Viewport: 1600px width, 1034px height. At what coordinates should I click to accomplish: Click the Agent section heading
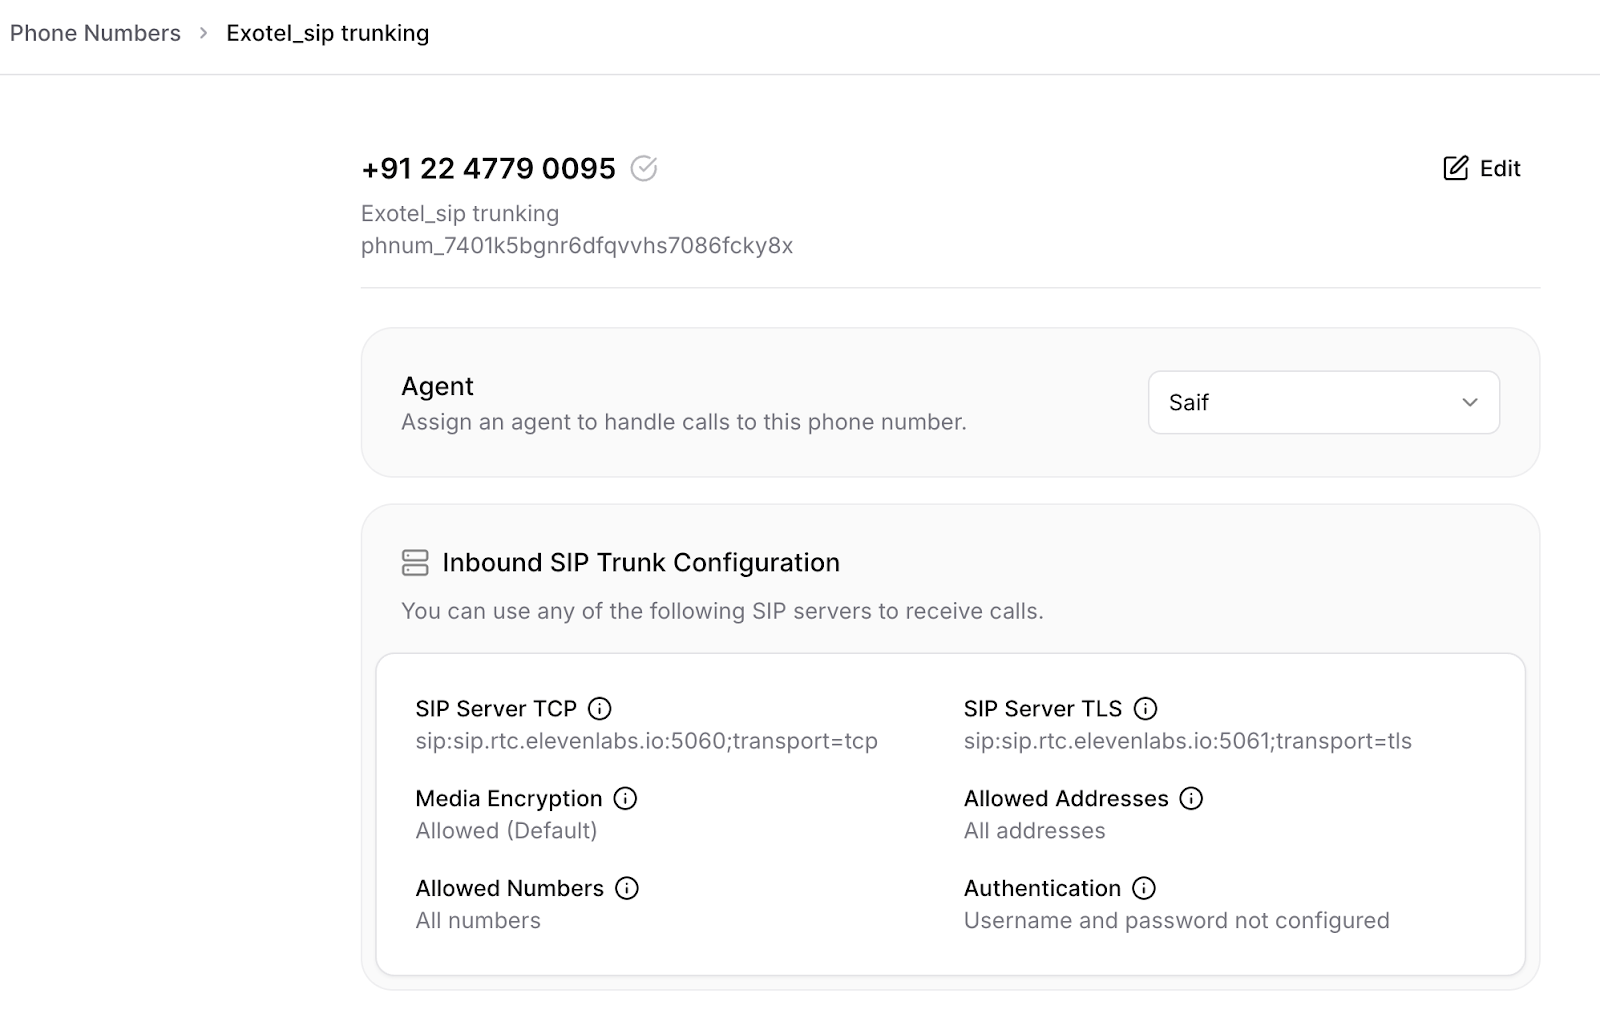pyautogui.click(x=437, y=386)
